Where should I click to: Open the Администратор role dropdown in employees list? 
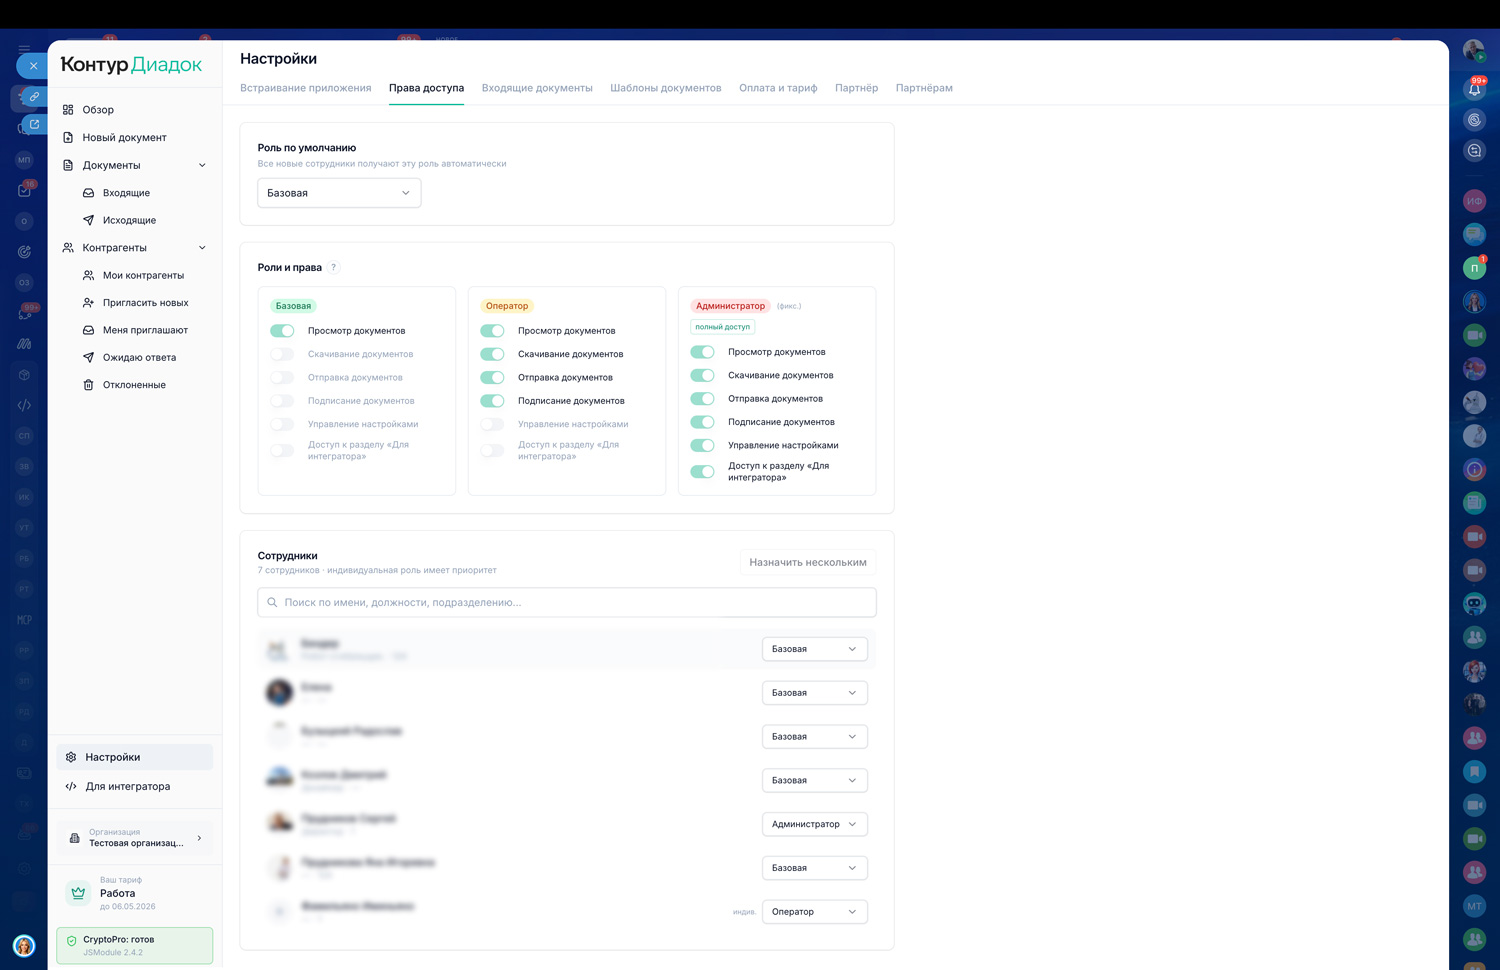pyautogui.click(x=814, y=824)
